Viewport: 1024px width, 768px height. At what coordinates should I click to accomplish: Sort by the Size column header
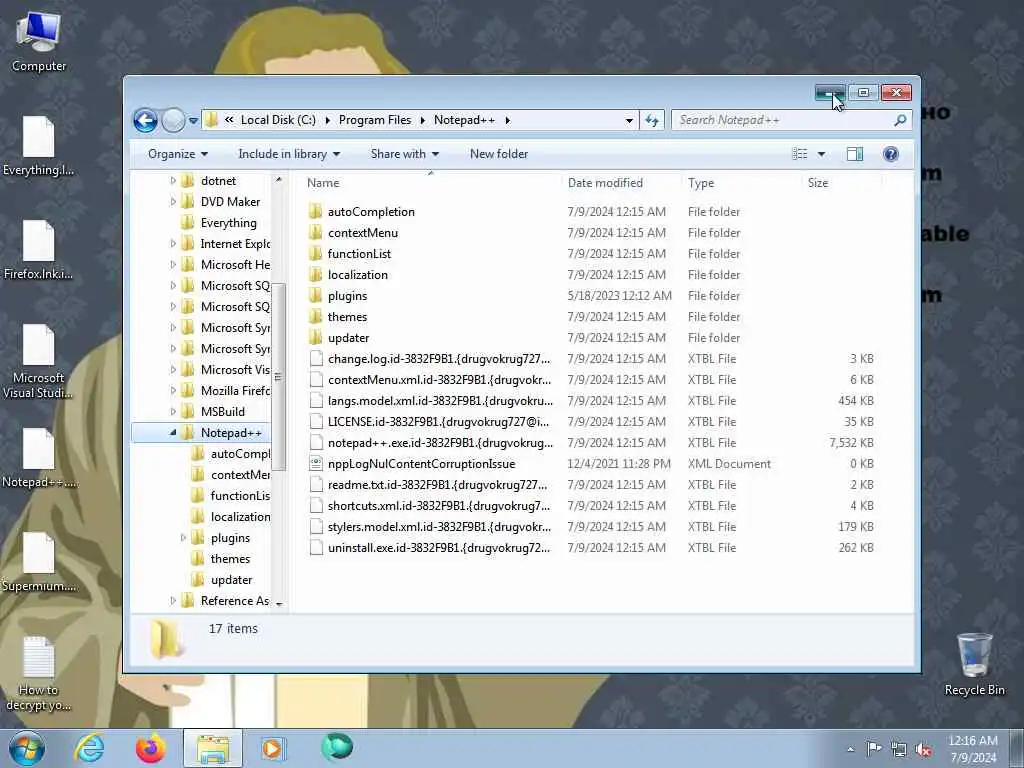point(818,183)
